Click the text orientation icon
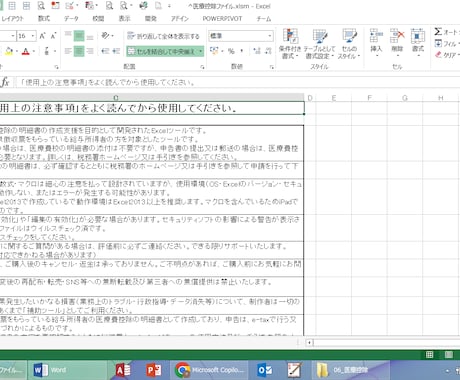Image resolution: width=460 pixels, height=380 pixels. point(105,35)
